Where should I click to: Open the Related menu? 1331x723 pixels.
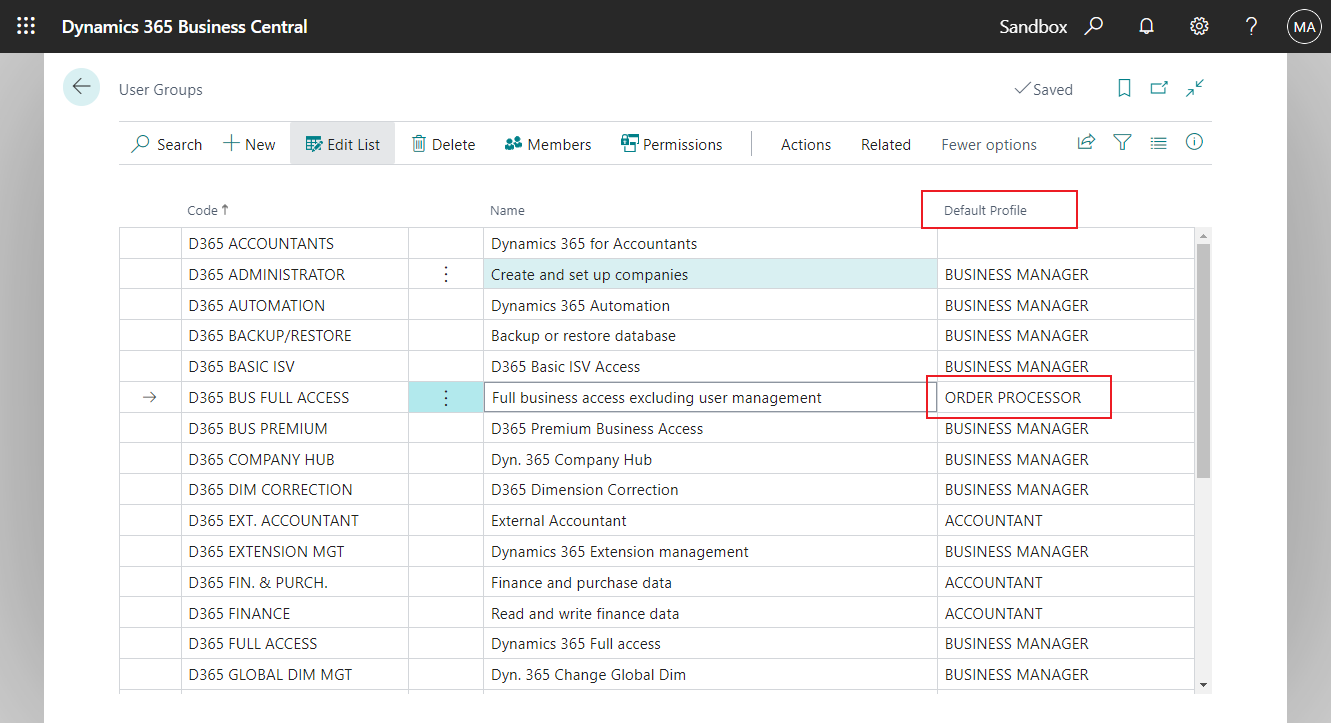pos(885,144)
